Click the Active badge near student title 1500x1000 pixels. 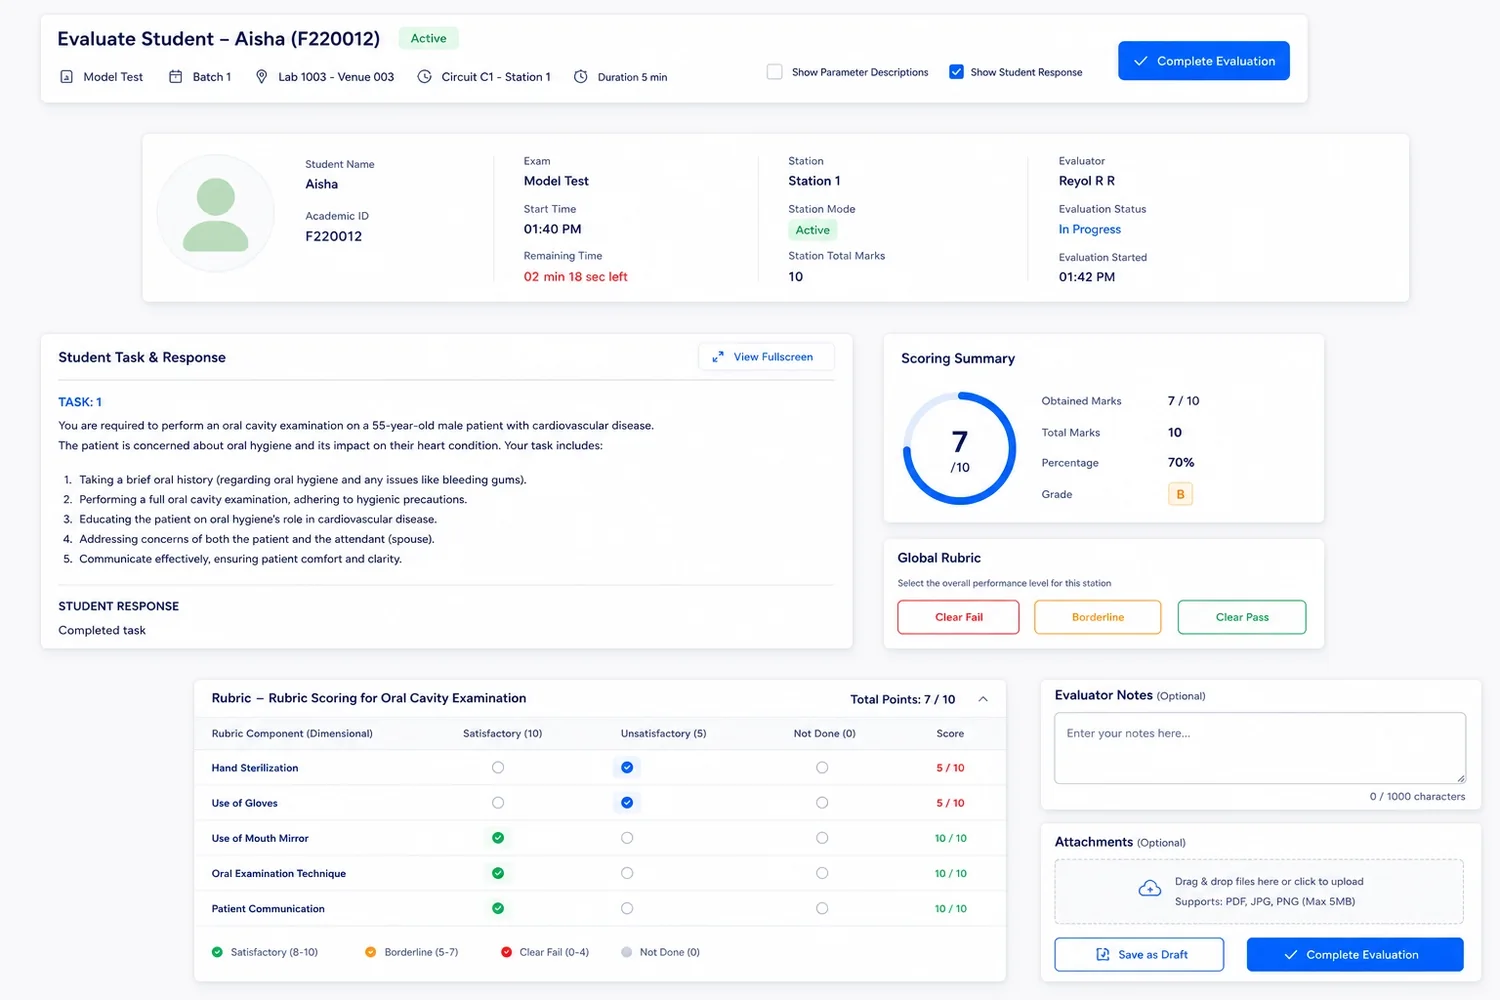click(429, 38)
